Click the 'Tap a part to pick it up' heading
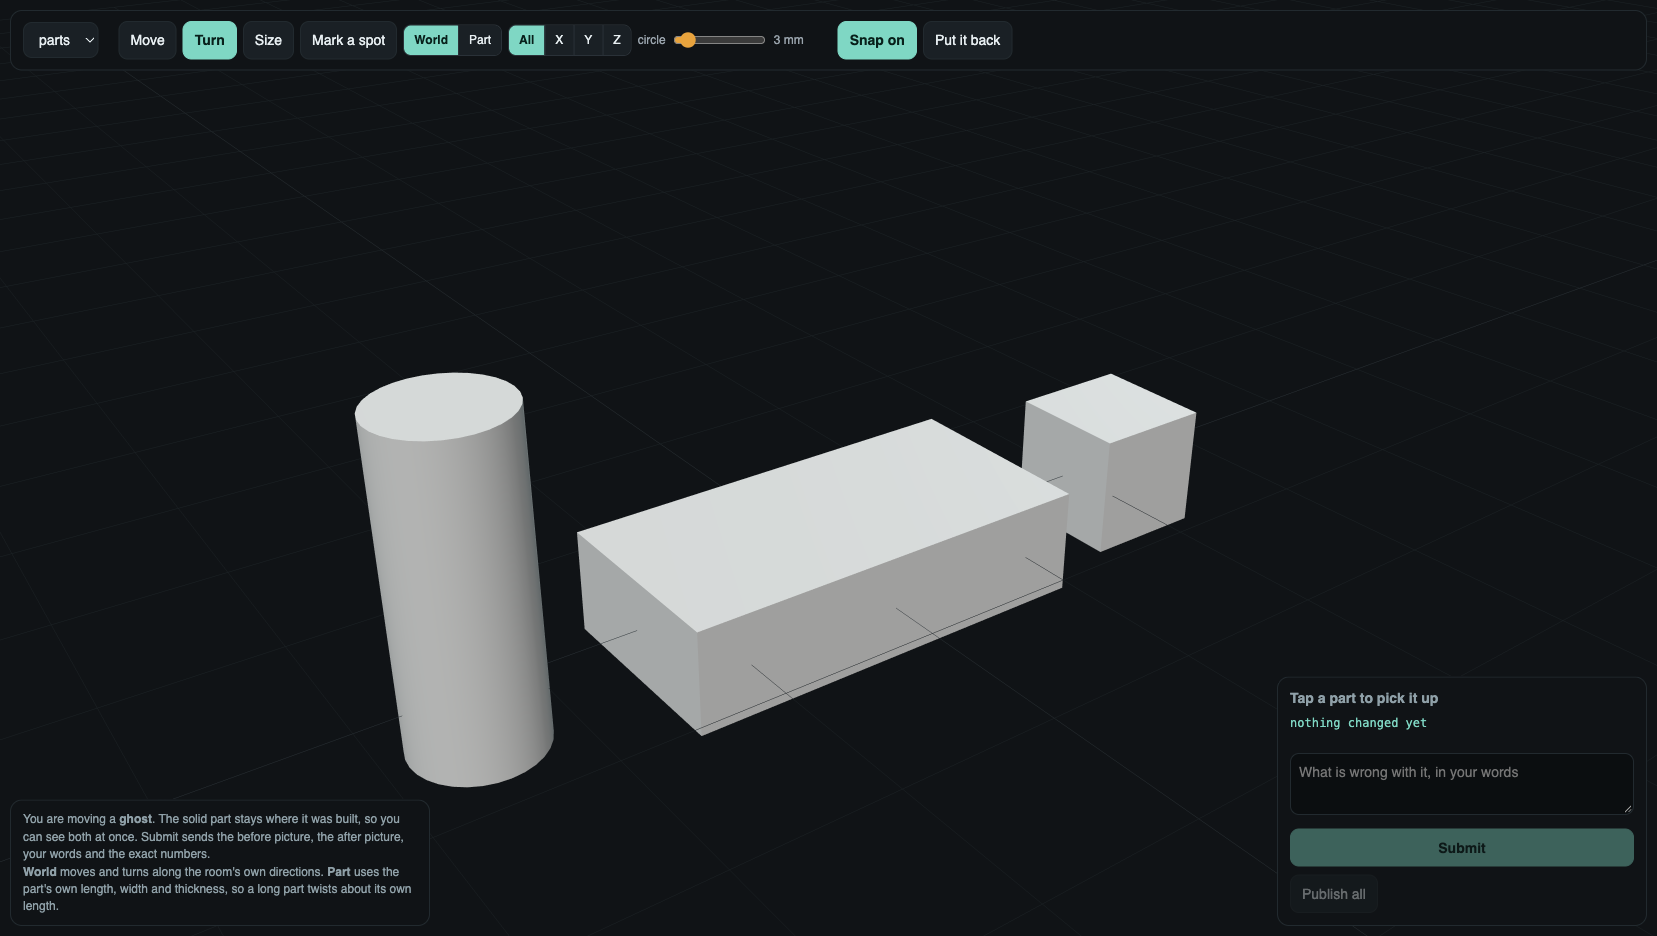 click(x=1364, y=698)
